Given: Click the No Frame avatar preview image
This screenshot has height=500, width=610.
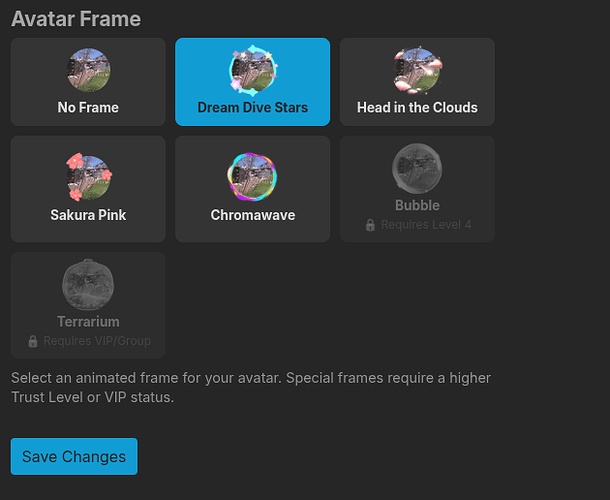Looking at the screenshot, I should click(x=88, y=70).
